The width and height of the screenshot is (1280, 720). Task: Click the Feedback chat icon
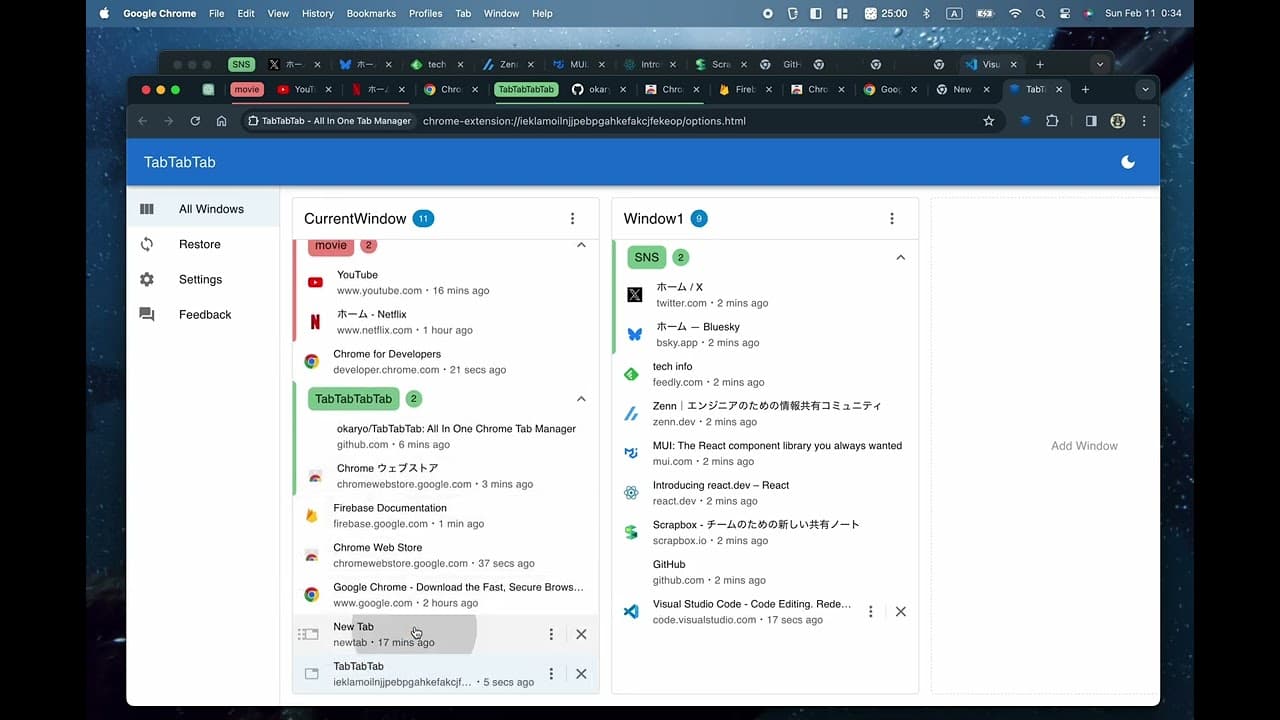pyautogui.click(x=147, y=314)
